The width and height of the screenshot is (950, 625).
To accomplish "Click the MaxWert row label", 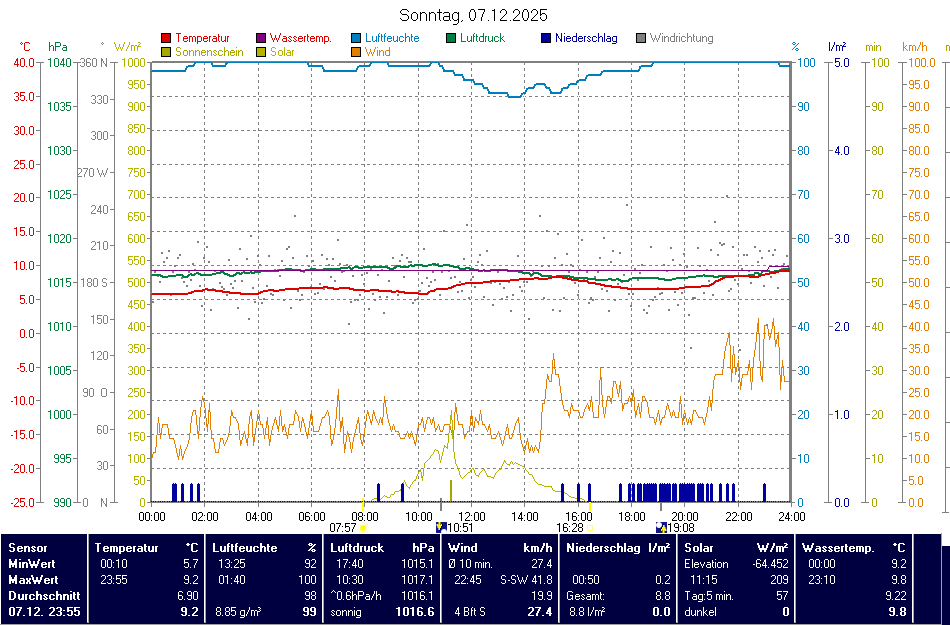I will pos(34,579).
